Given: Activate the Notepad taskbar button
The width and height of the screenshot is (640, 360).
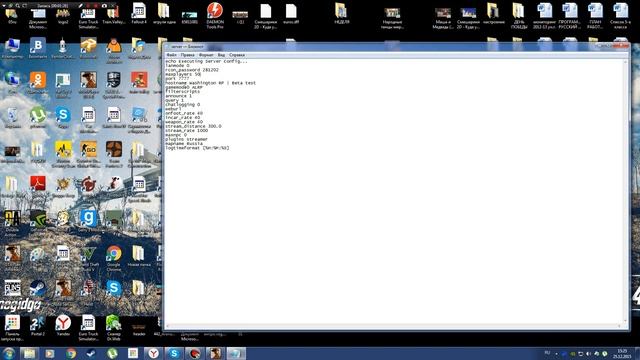Looking at the screenshot, I should pyautogui.click(x=236, y=353).
